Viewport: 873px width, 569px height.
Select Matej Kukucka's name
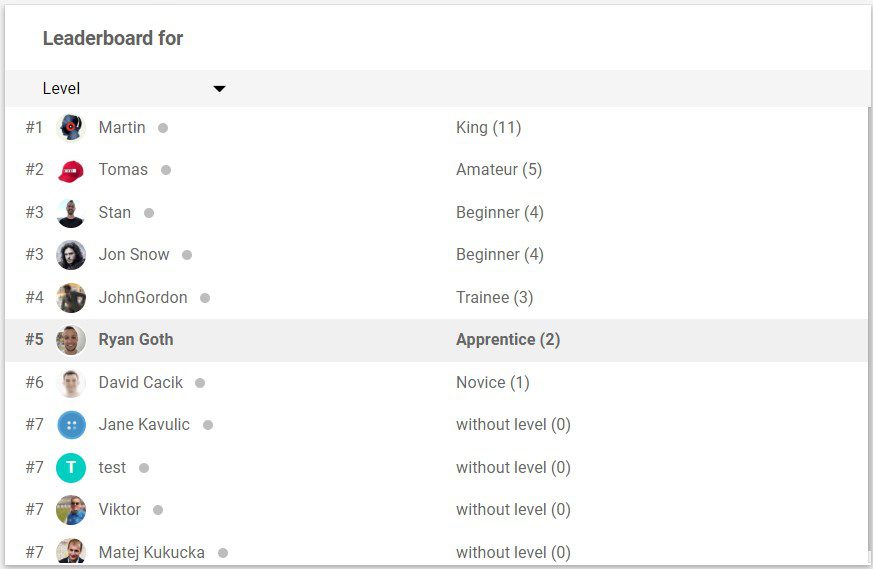152,552
